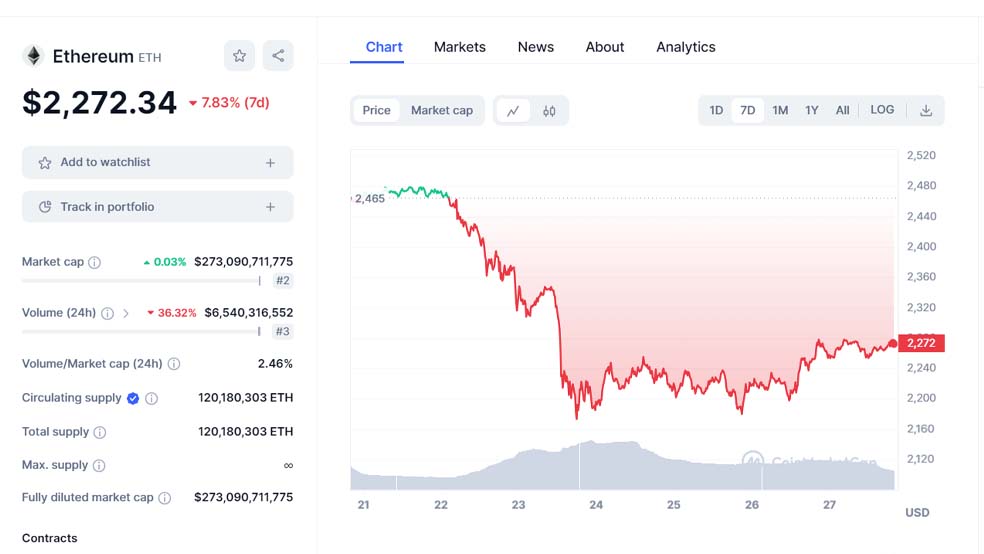
Task: Select the line chart type icon
Action: 513,111
